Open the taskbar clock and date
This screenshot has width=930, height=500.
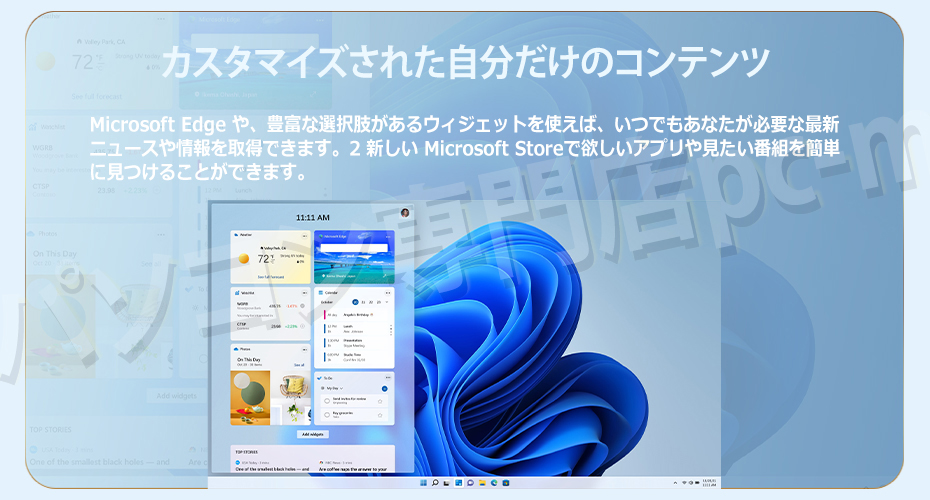(709, 483)
